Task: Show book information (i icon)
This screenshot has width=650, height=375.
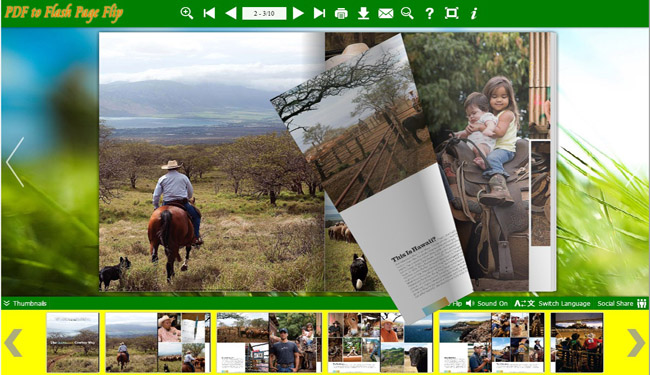Action: 473,13
